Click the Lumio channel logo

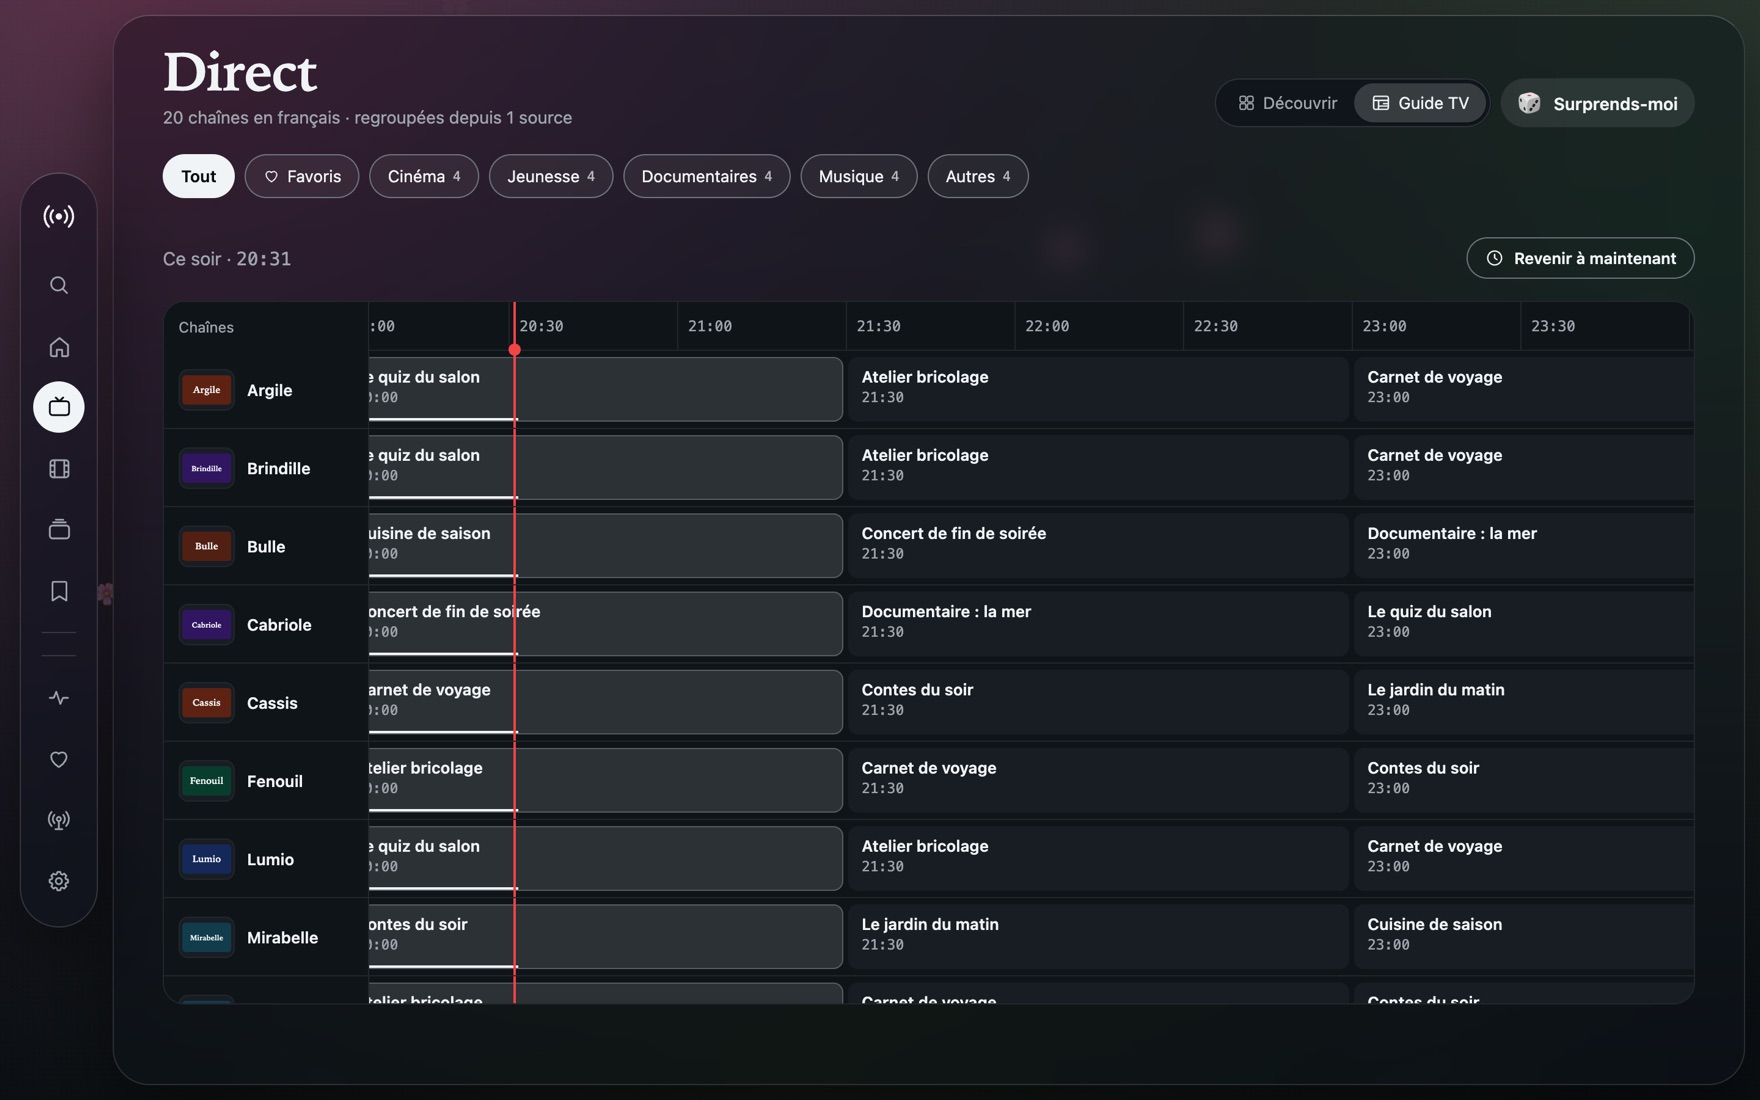[207, 859]
